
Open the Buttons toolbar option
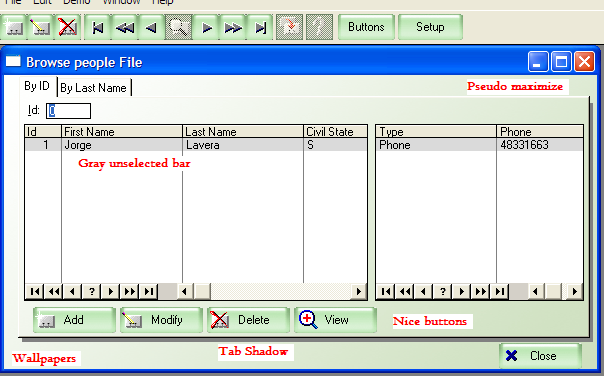(366, 27)
